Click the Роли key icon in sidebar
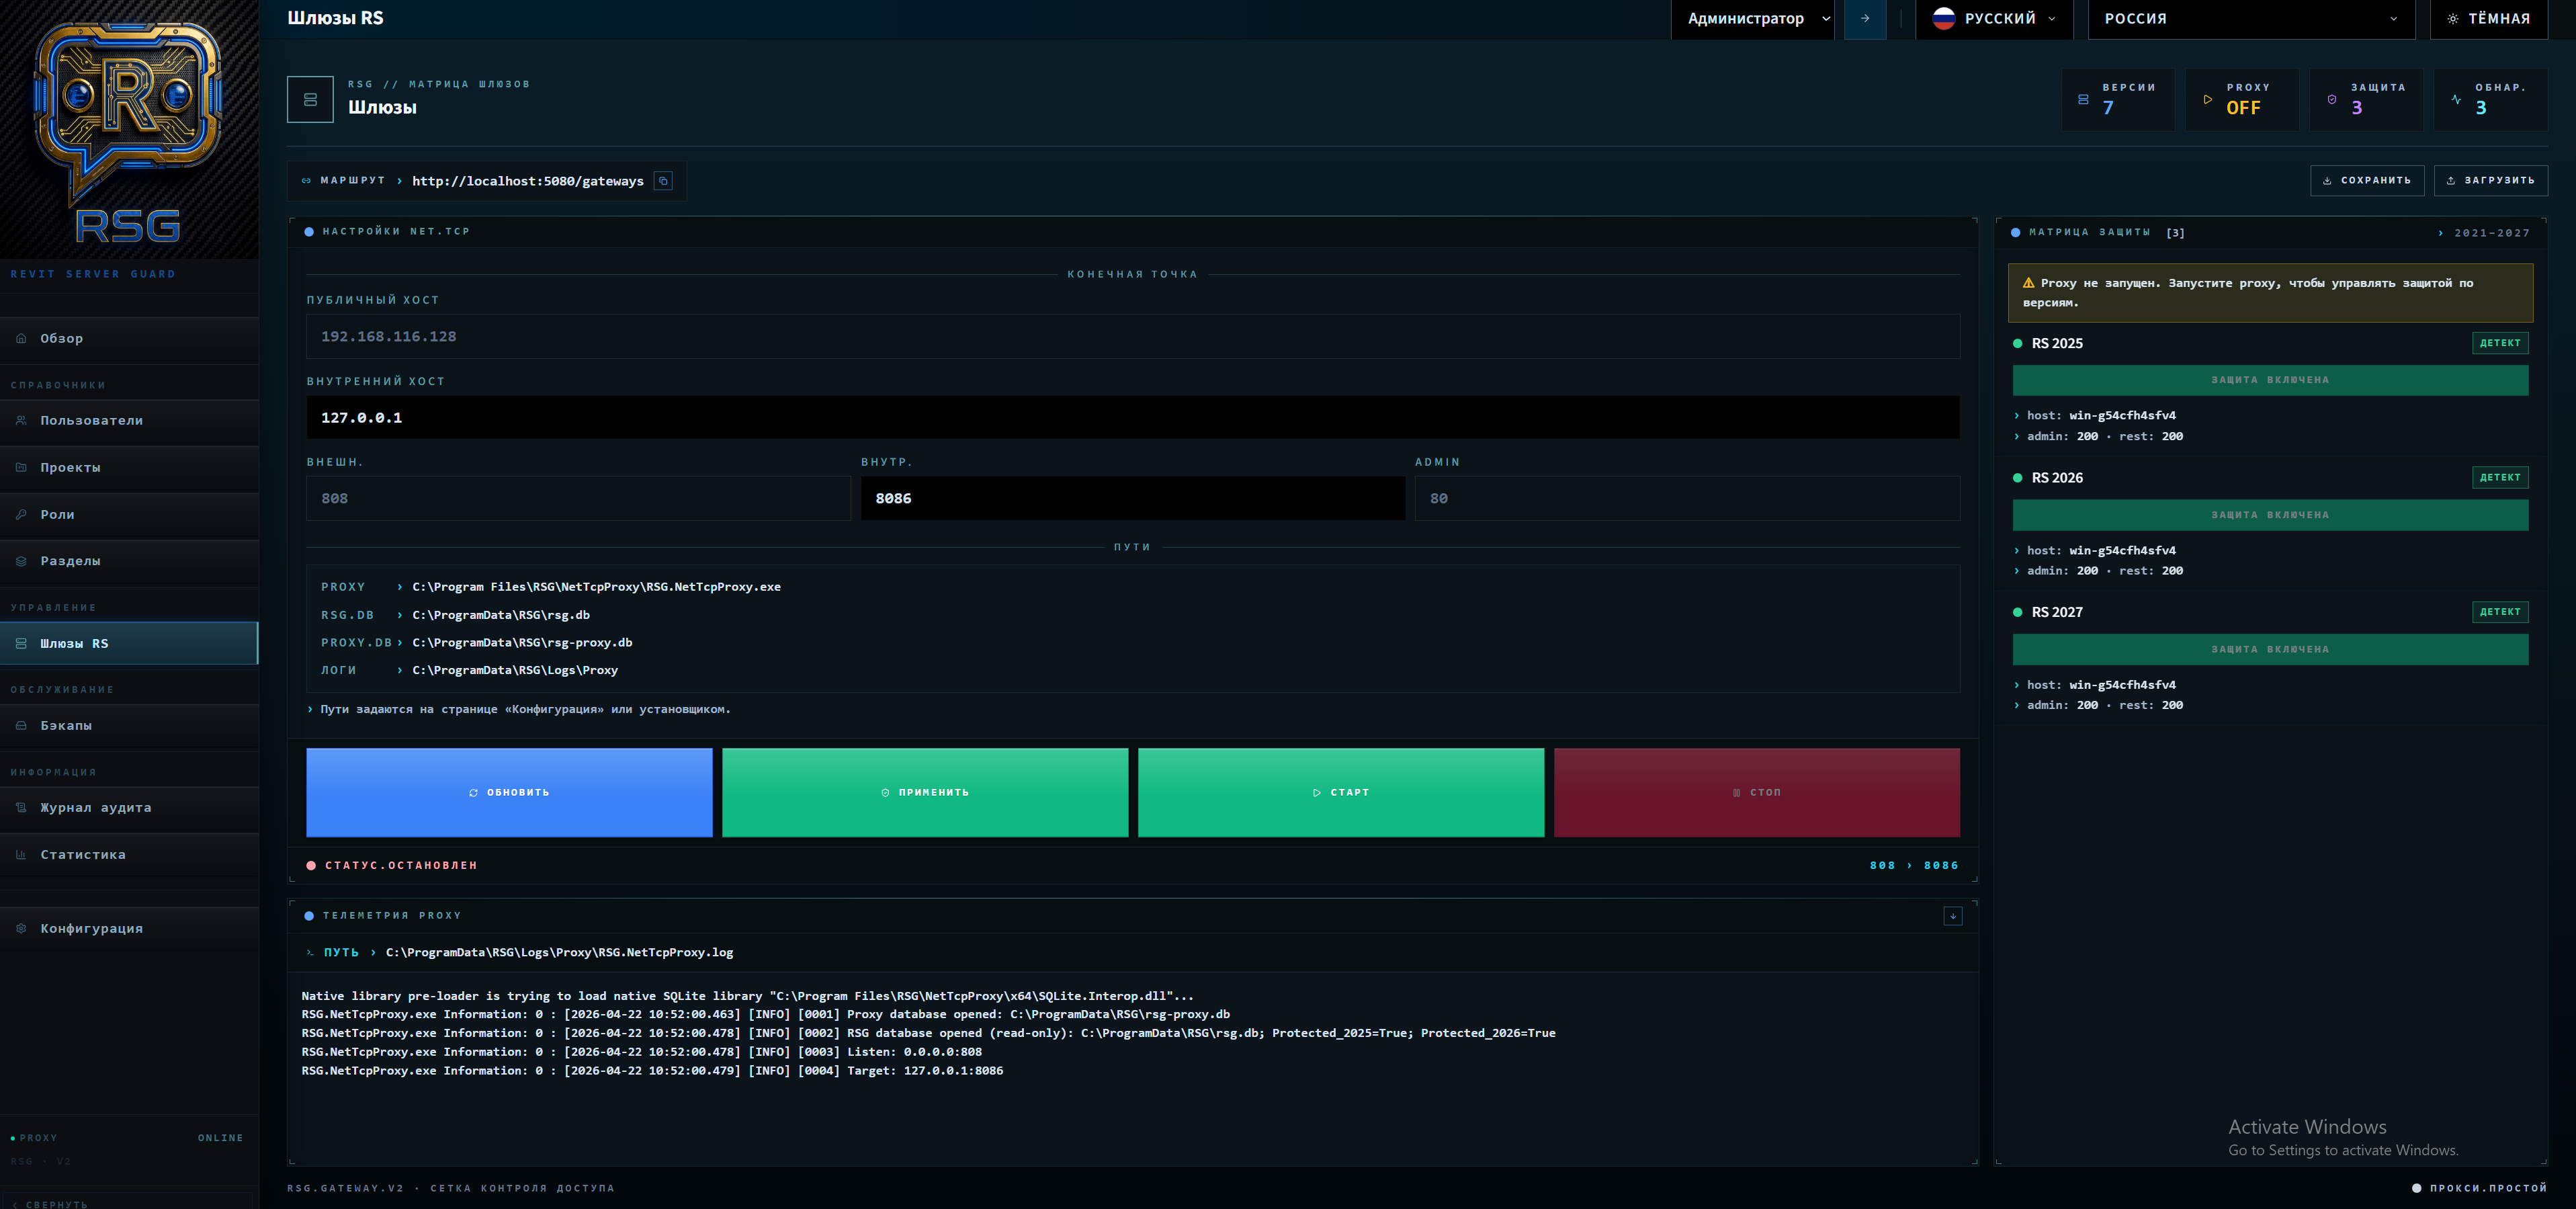 coord(22,514)
